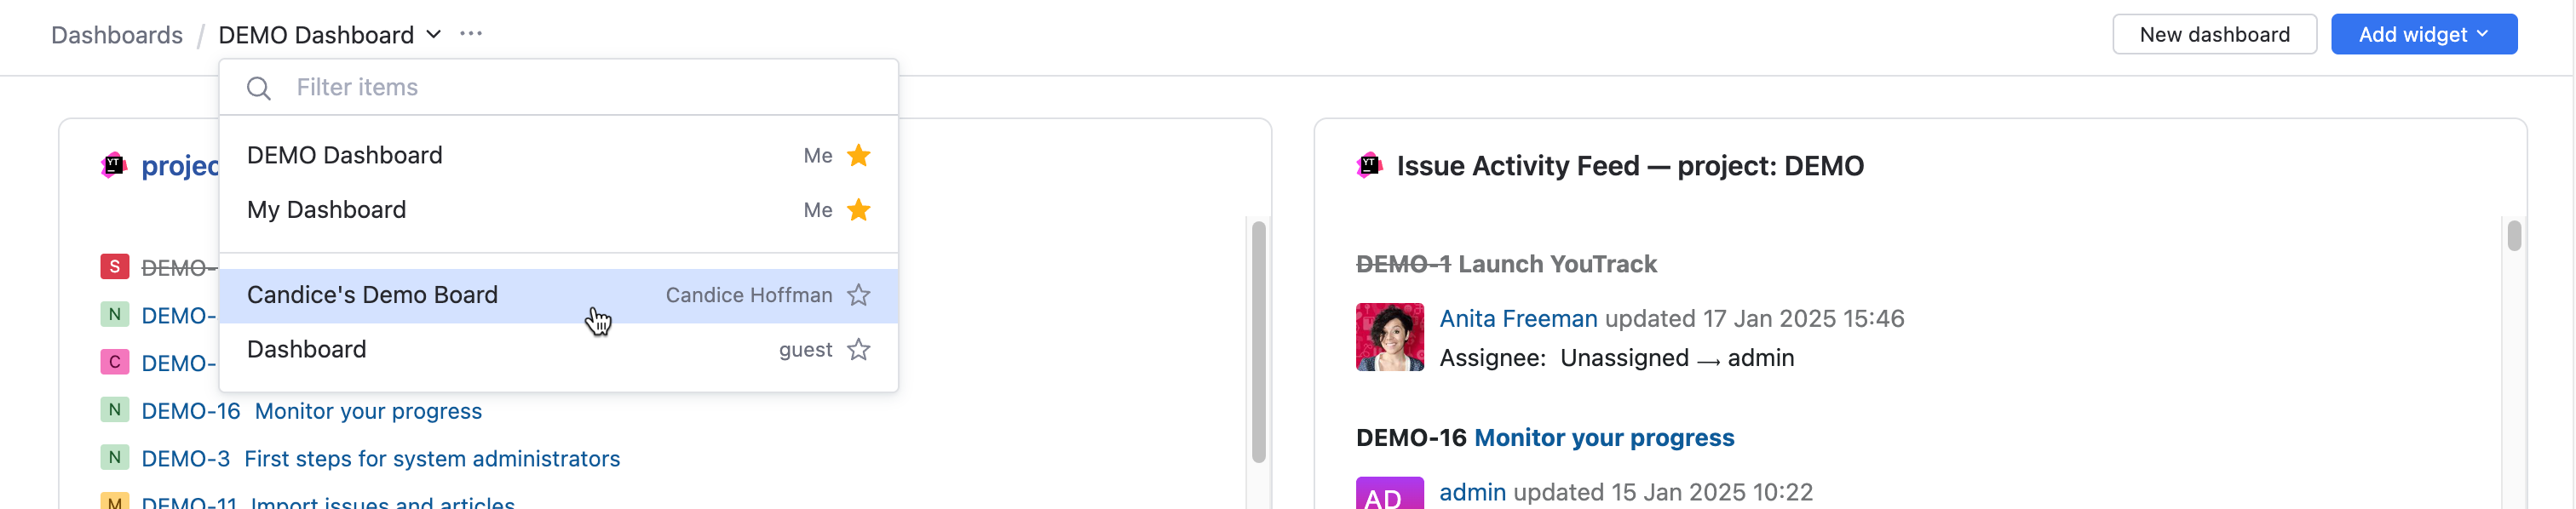
Task: Click Anita Freeman's avatar photo
Action: coord(1389,337)
